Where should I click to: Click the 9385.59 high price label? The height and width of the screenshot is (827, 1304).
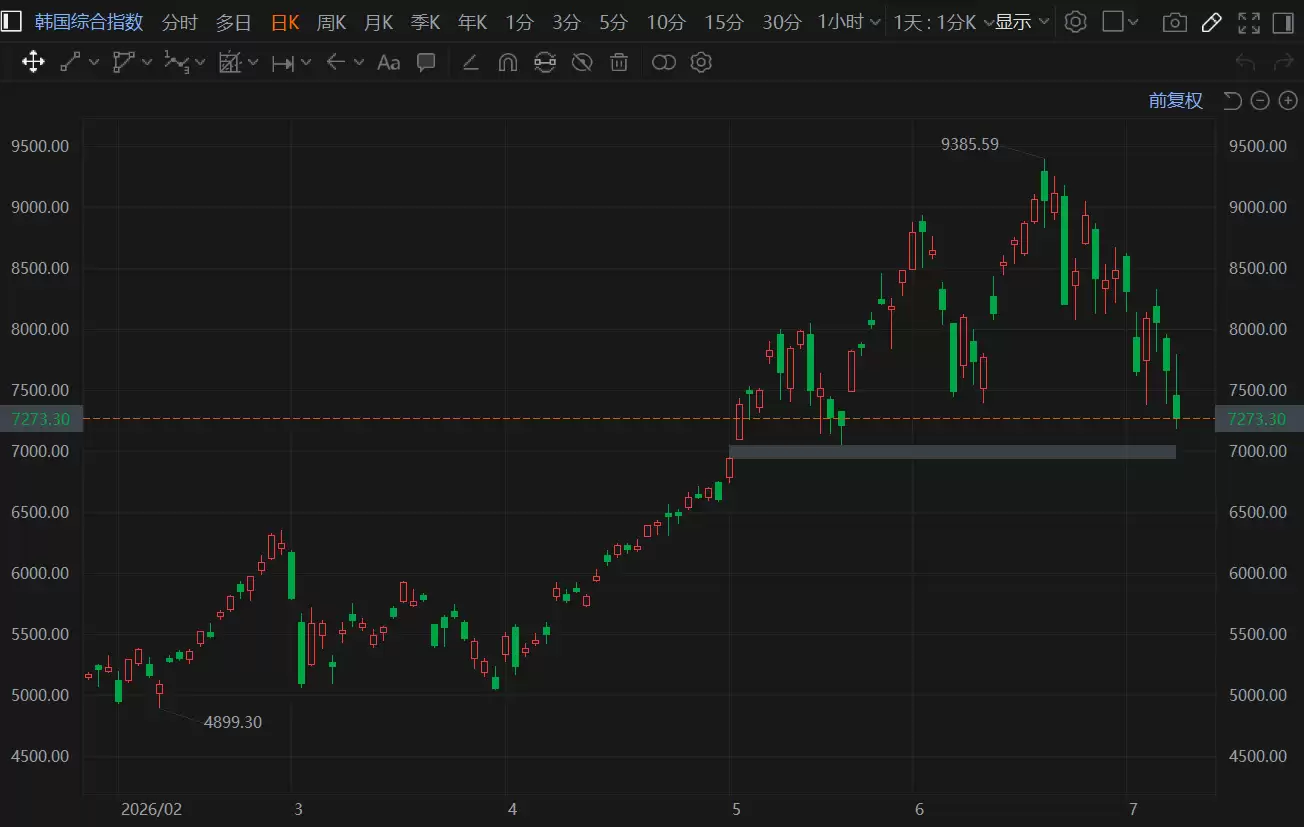(x=970, y=144)
